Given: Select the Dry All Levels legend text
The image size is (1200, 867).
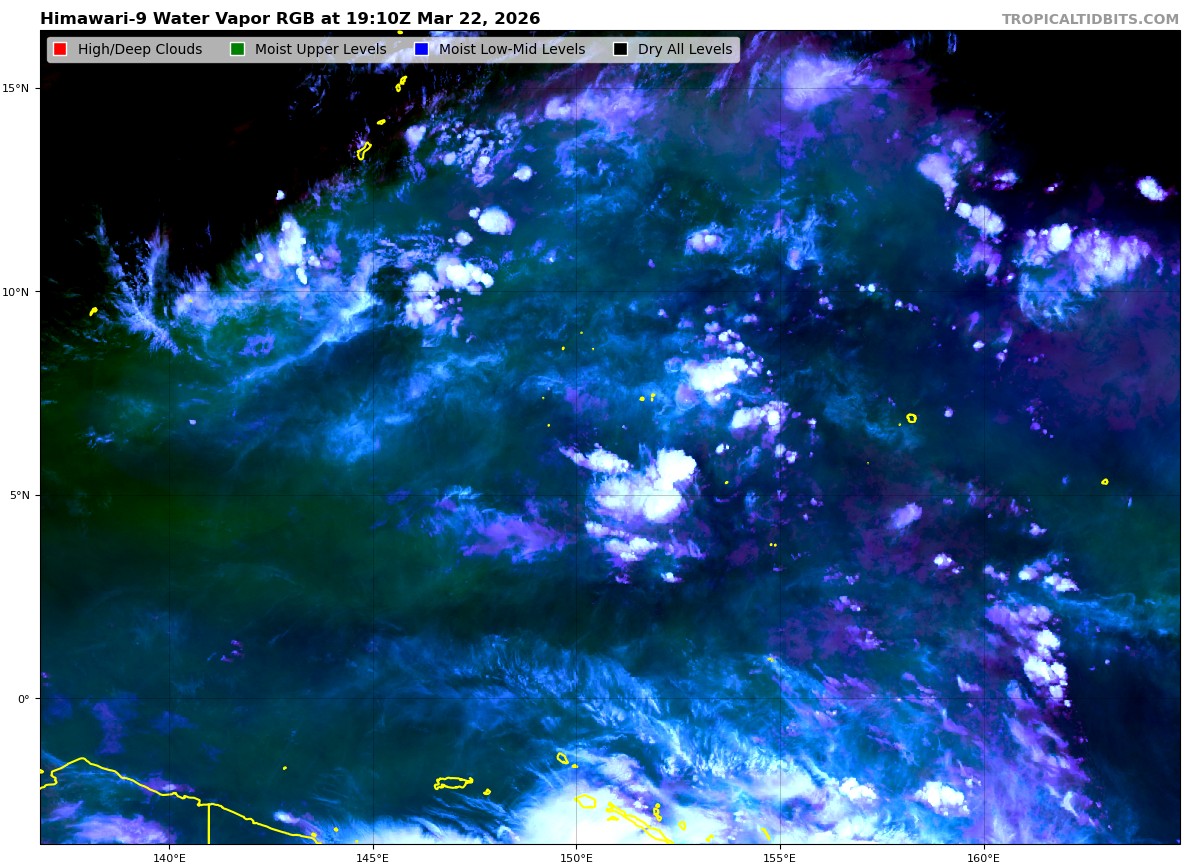Looking at the screenshot, I should click(684, 50).
